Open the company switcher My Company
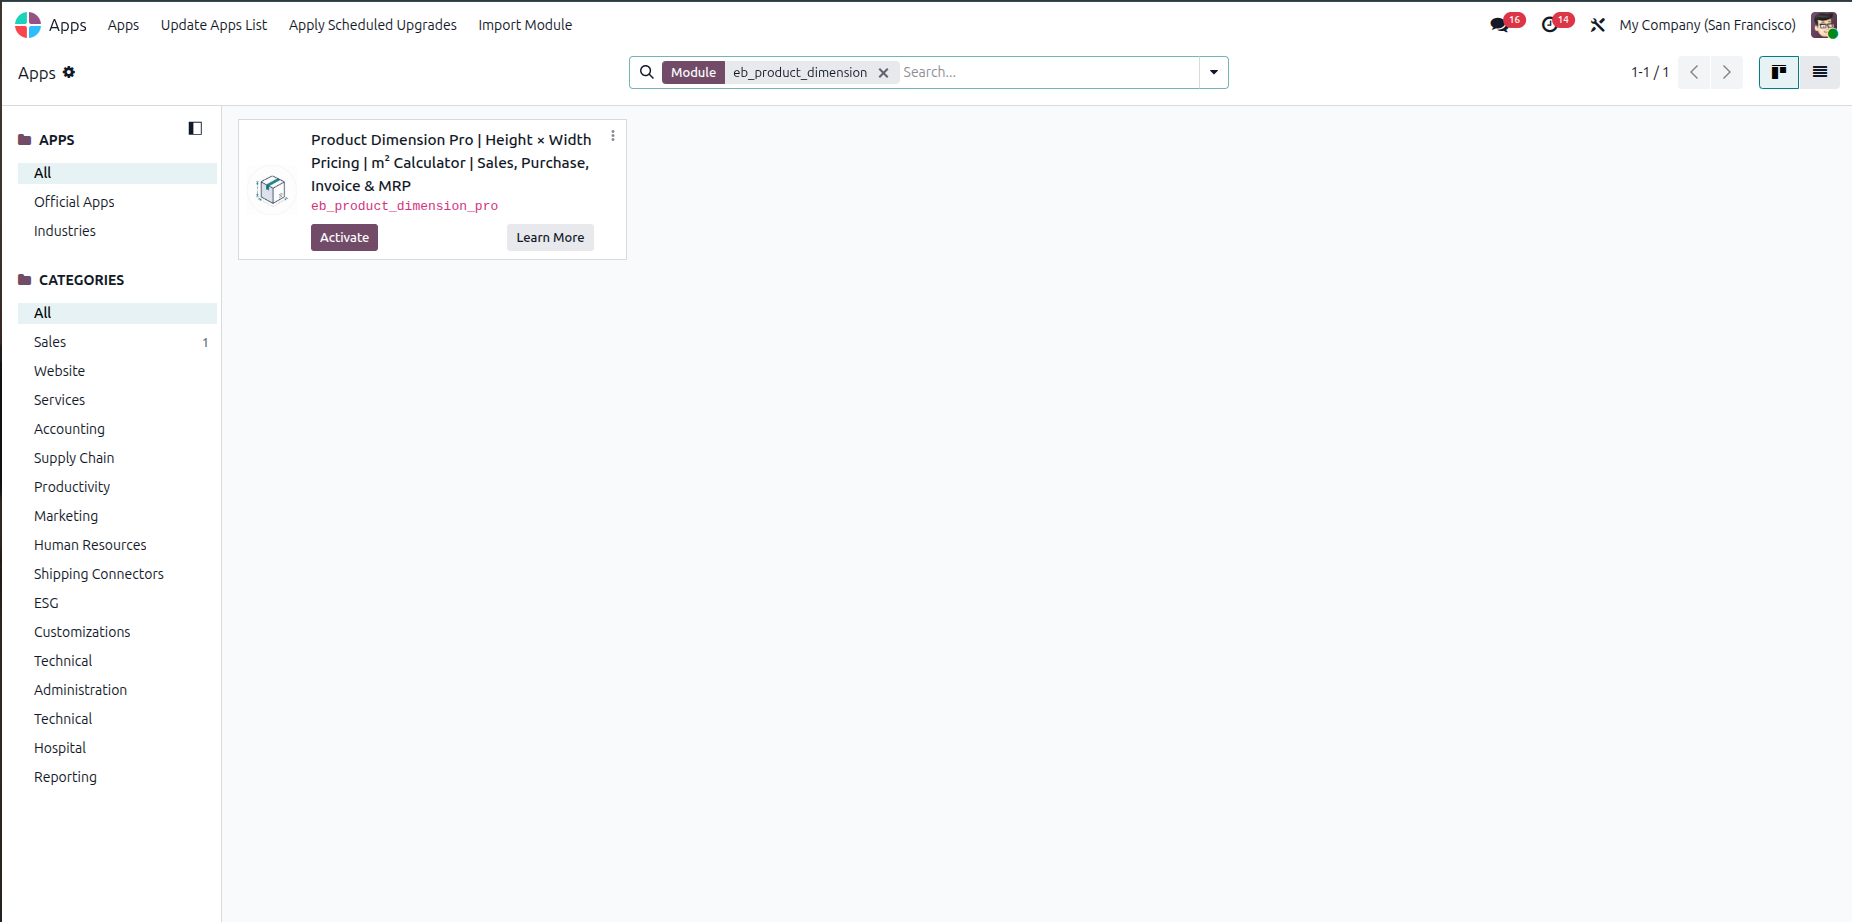 [1707, 25]
